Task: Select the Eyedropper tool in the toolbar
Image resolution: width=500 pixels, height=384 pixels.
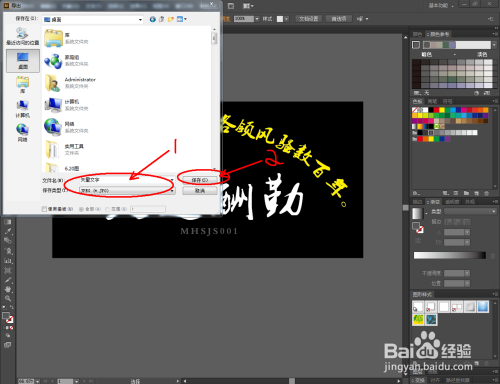Action: point(8,231)
